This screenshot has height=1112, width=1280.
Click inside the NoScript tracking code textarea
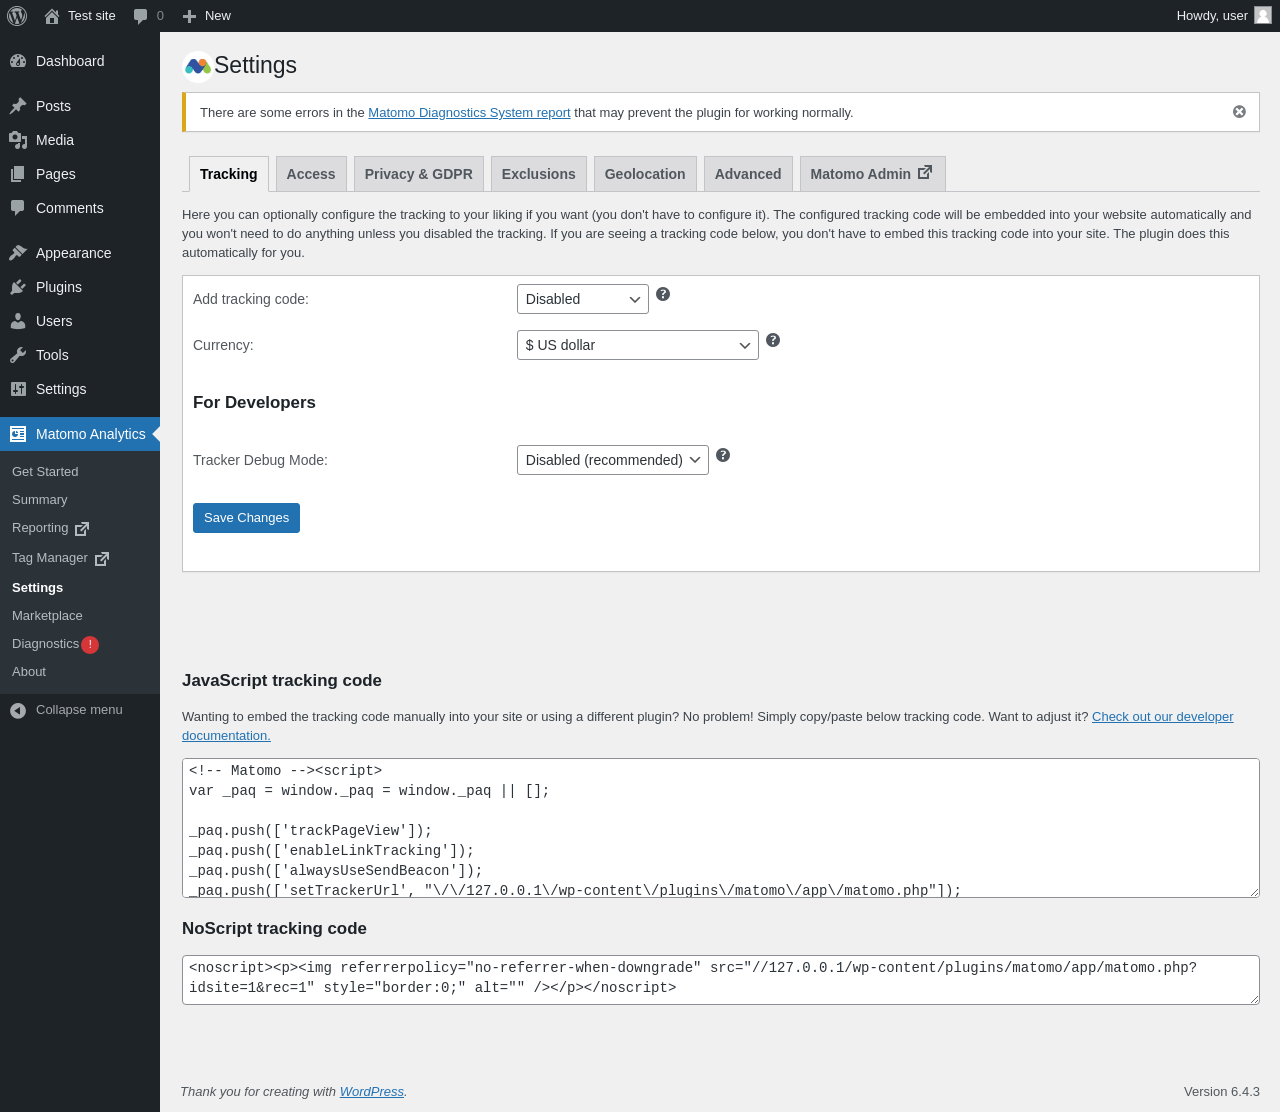721,980
